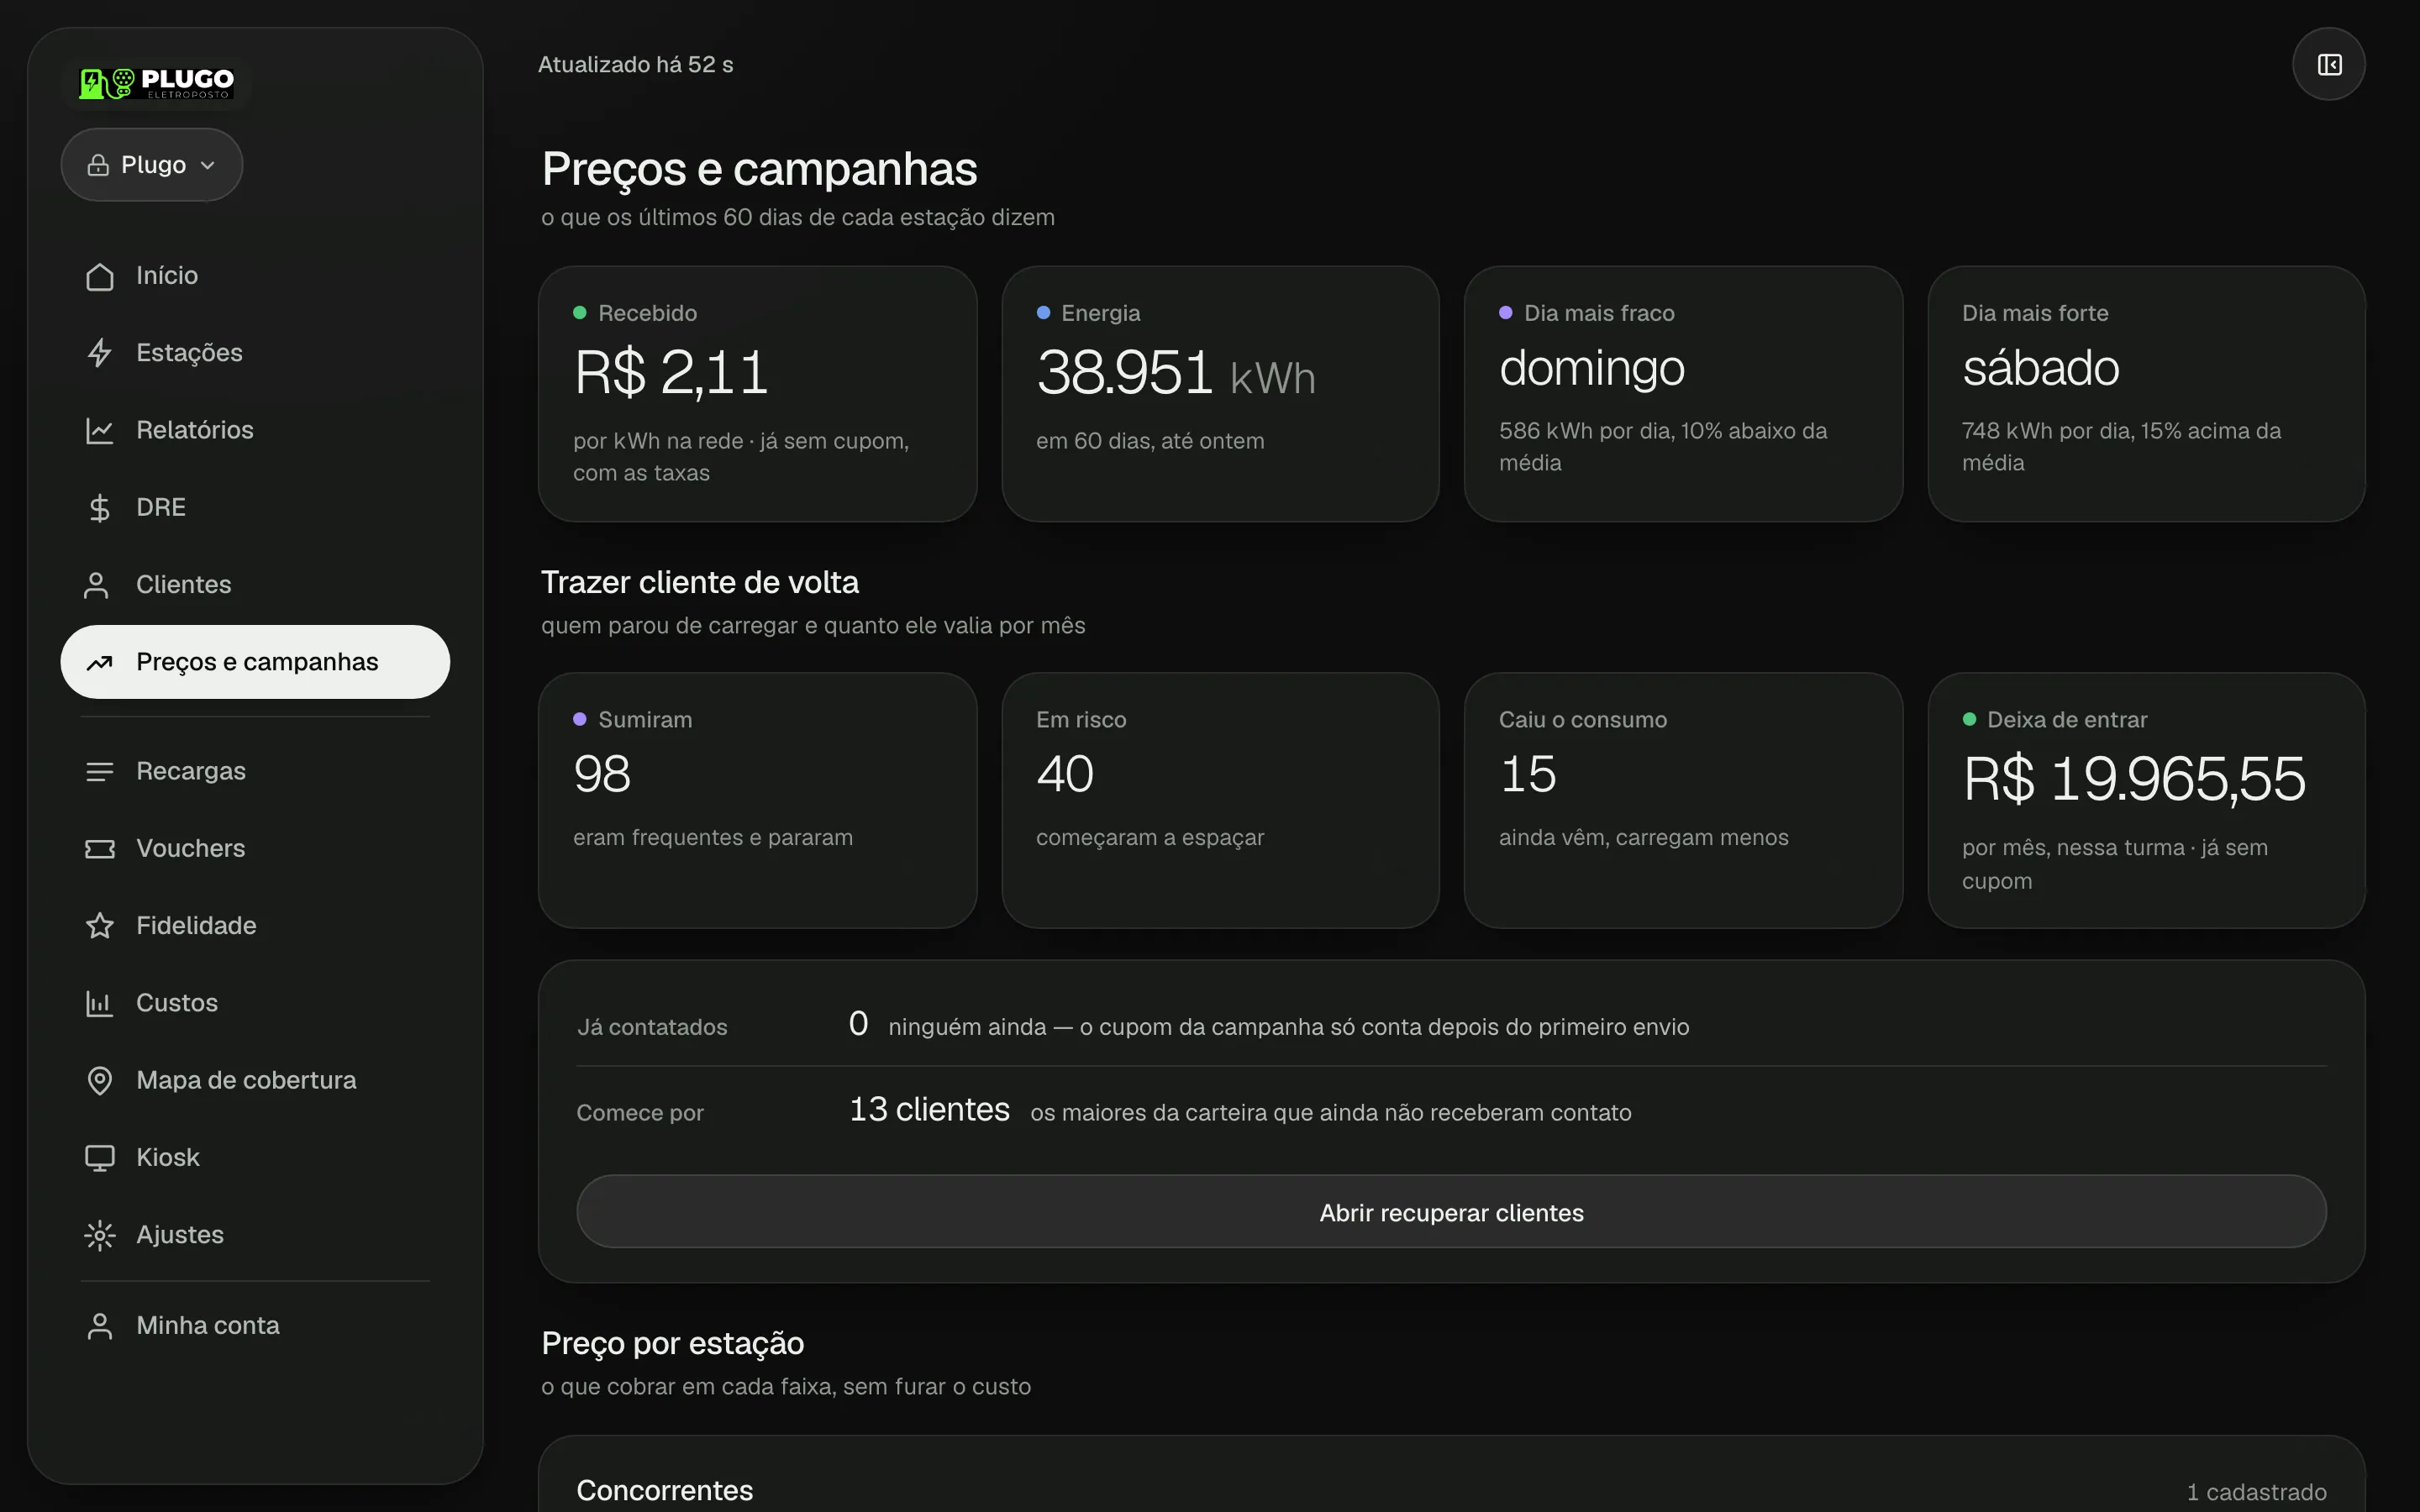The width and height of the screenshot is (2420, 1512).
Task: Click the 'Preço por estação' heading
Action: (672, 1343)
